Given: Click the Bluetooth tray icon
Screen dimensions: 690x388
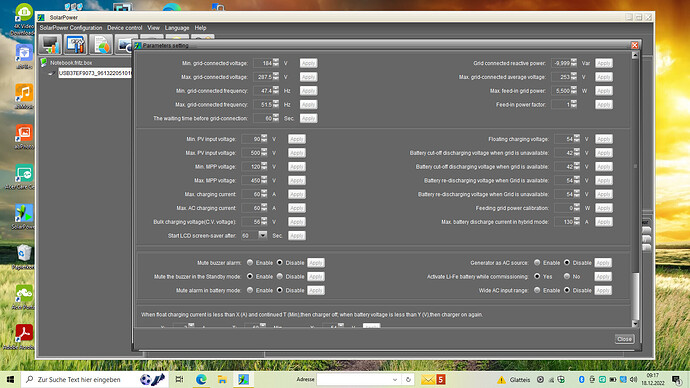Looking at the screenshot, I should pos(581,379).
